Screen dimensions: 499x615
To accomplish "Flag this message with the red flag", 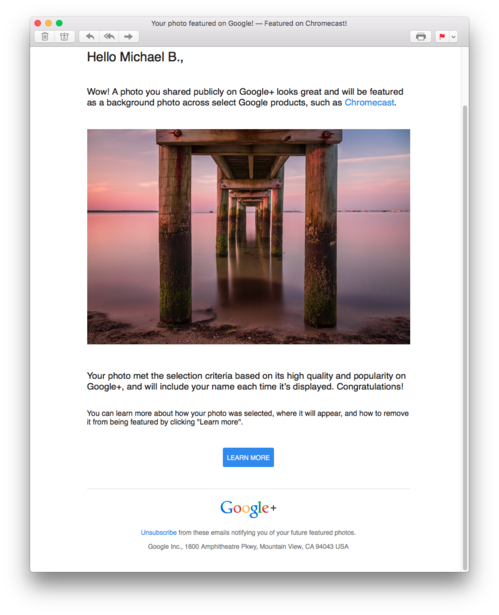I will click(x=442, y=36).
